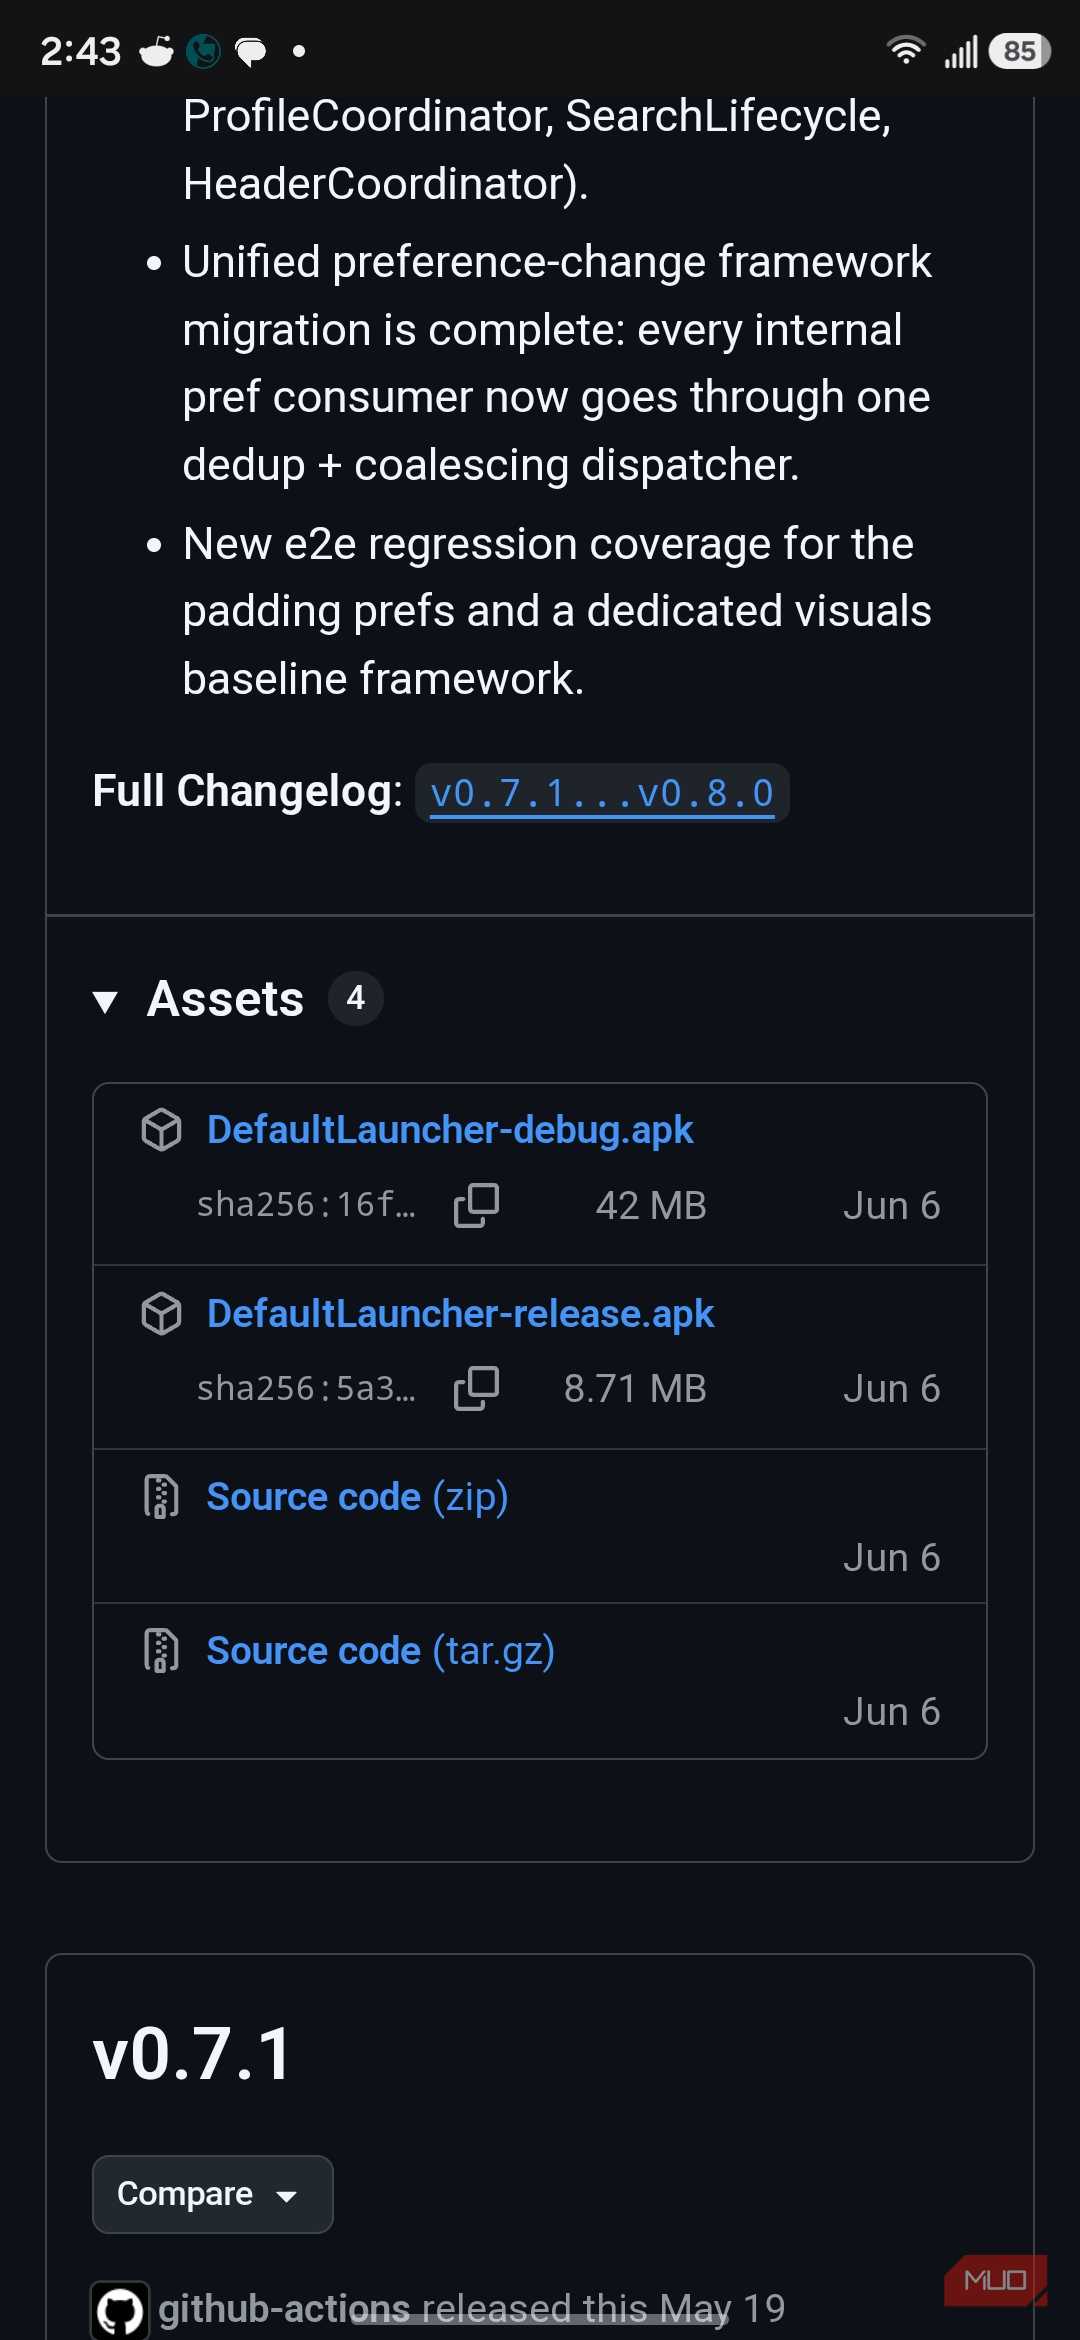The image size is (1080, 2340).
Task: Copy sha256 hash of release apk
Action: (477, 1389)
